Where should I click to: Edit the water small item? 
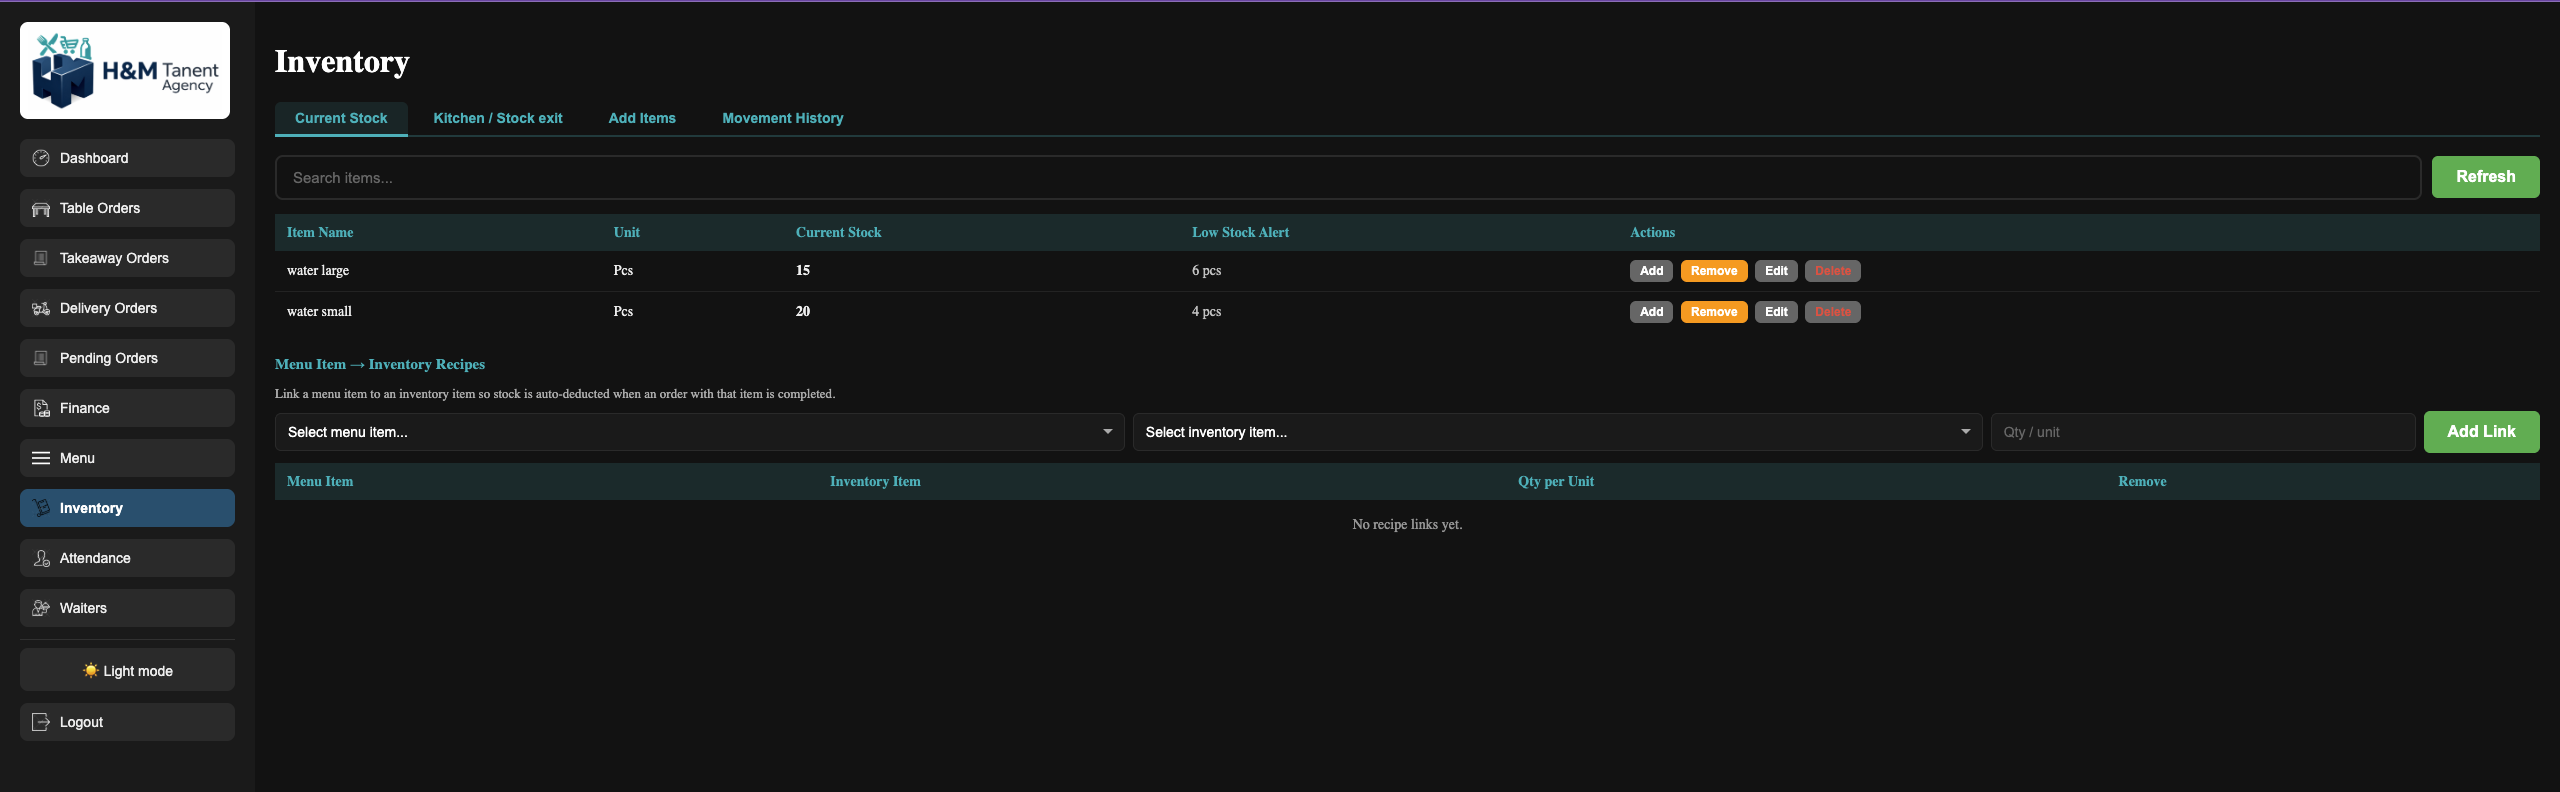[x=1775, y=312]
